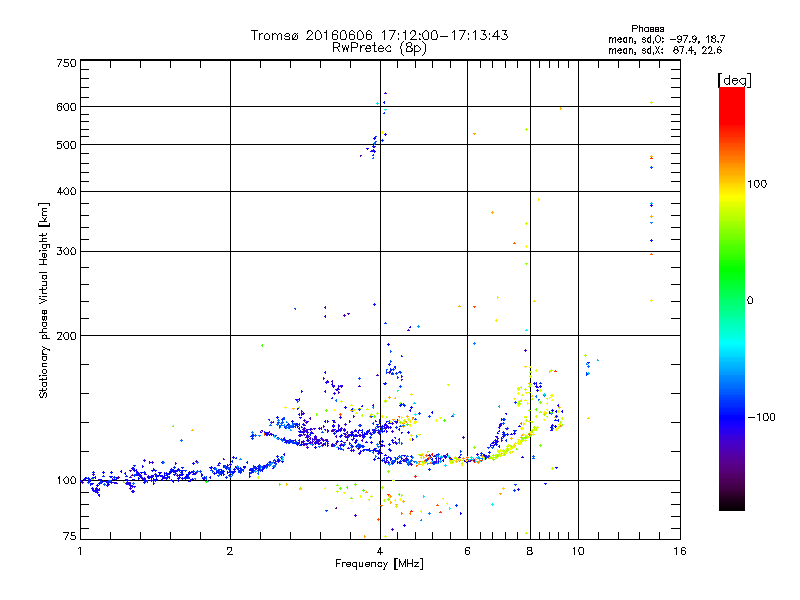Click the title "Tromsø 20160606 17:12:00-17:13:43"
The image size is (800, 600).
pos(379,35)
